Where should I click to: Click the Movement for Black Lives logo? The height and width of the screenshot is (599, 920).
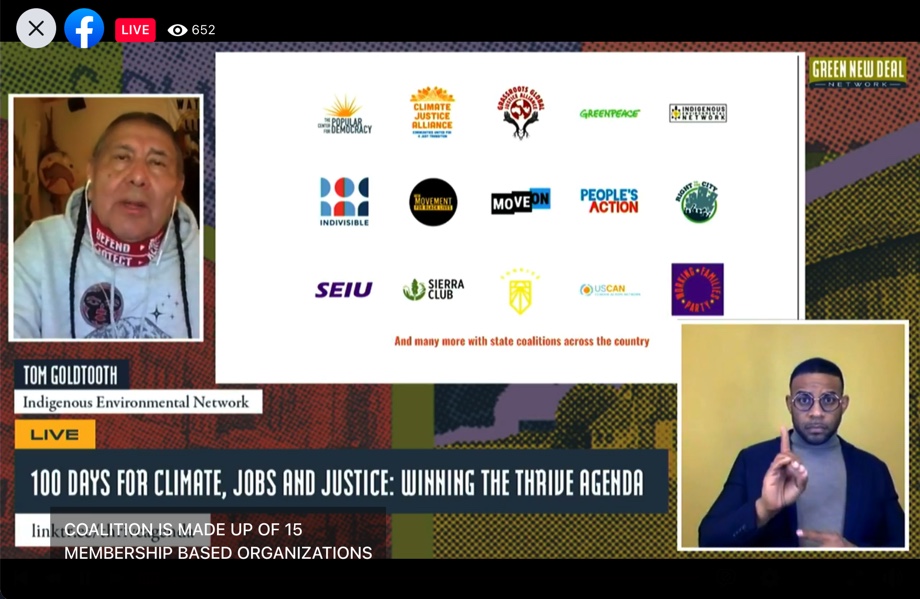[x=433, y=202]
